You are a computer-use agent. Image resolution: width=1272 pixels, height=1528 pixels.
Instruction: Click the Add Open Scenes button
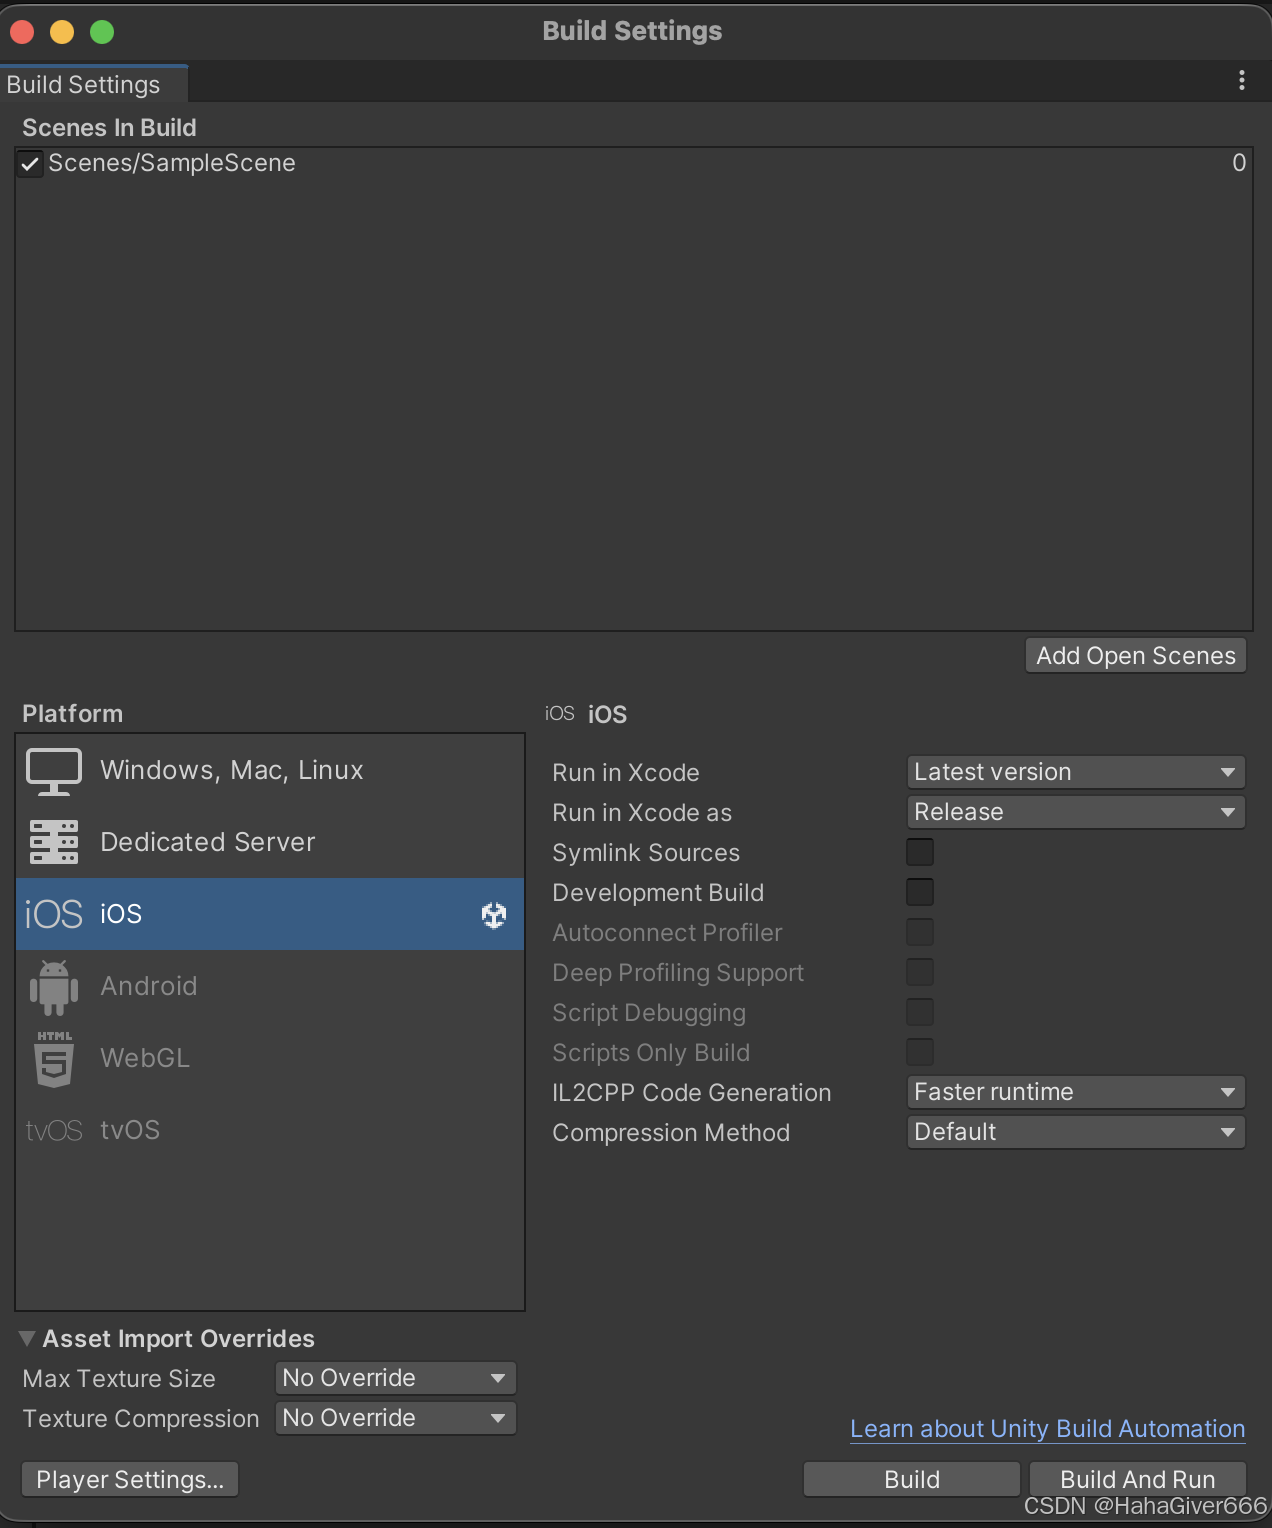[1136, 656]
